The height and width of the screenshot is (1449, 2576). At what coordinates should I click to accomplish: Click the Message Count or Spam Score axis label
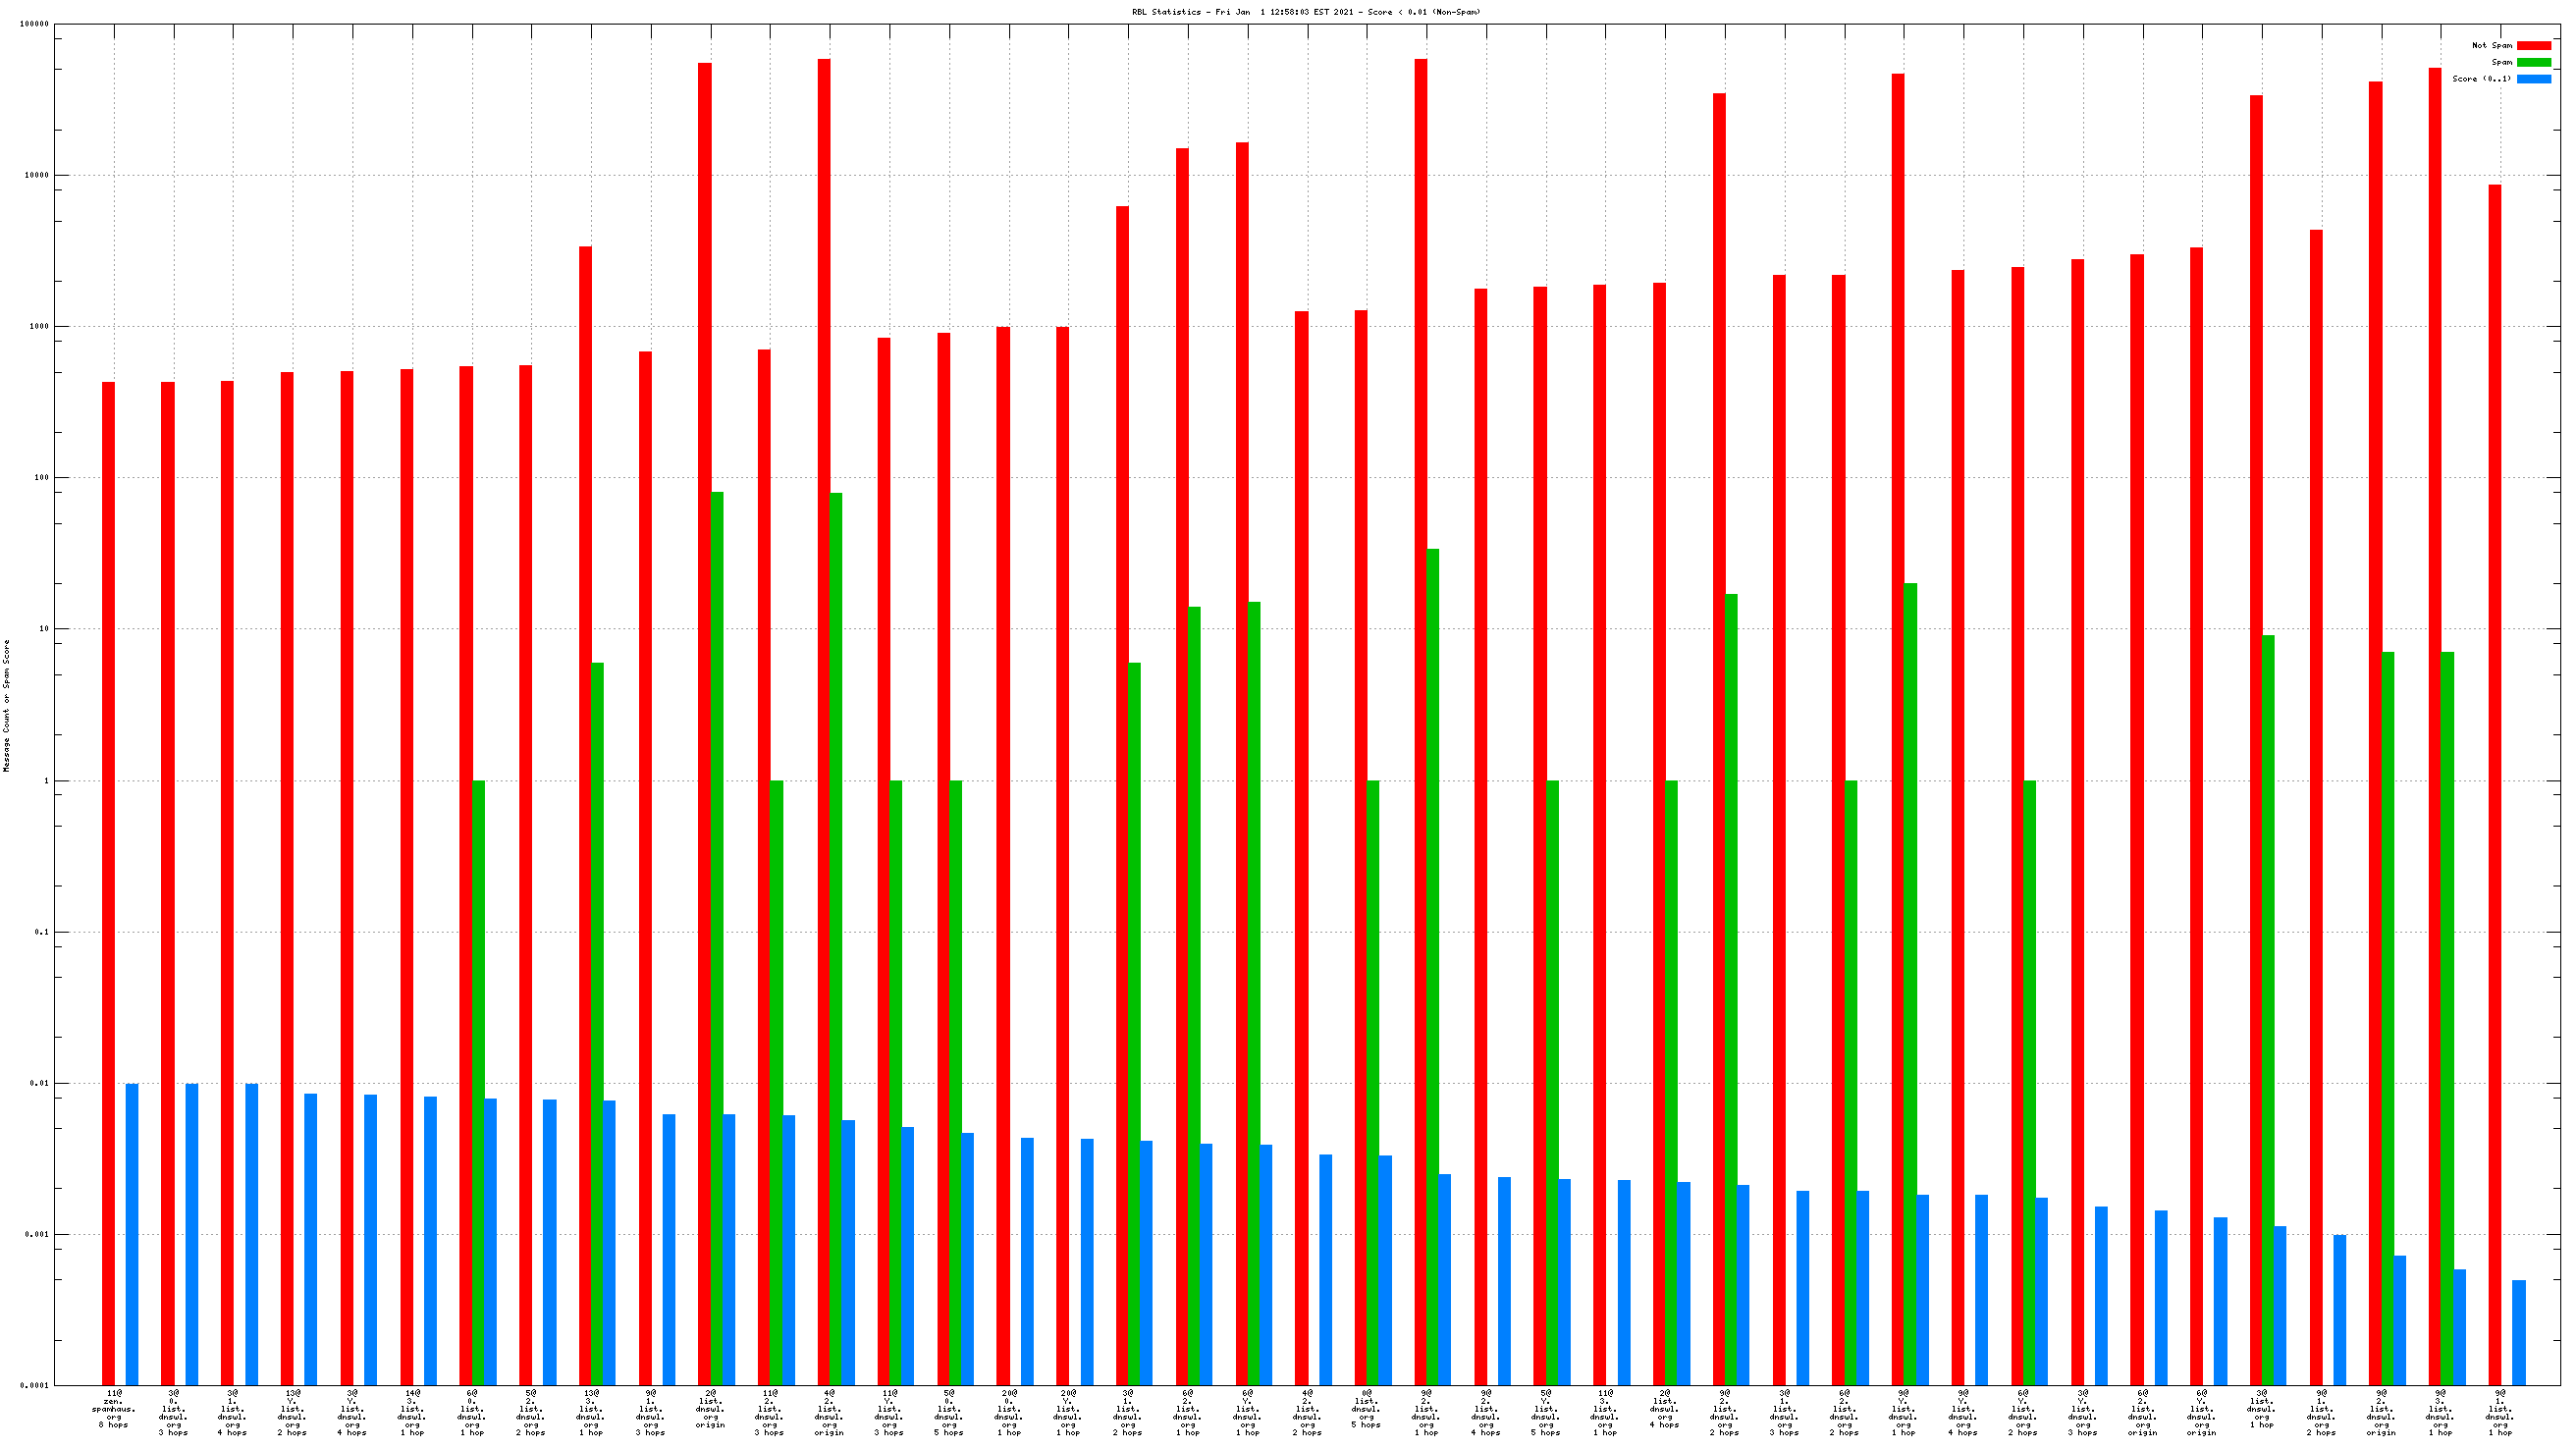6,705
